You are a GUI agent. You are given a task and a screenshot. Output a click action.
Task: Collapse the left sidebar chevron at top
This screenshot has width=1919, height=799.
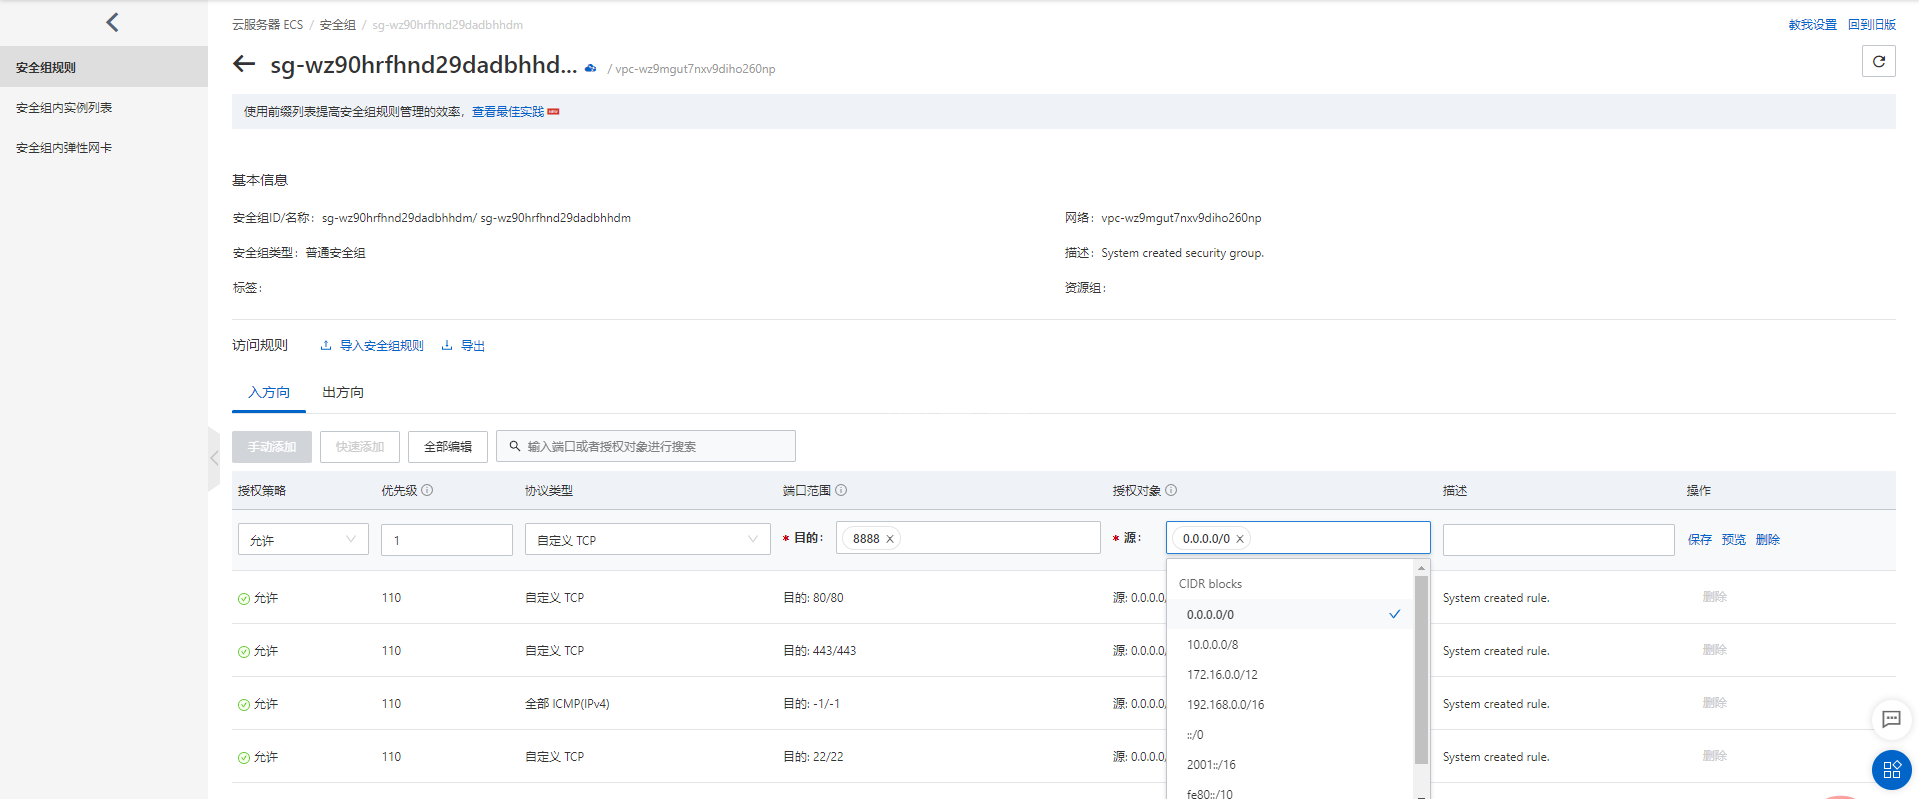tap(112, 22)
